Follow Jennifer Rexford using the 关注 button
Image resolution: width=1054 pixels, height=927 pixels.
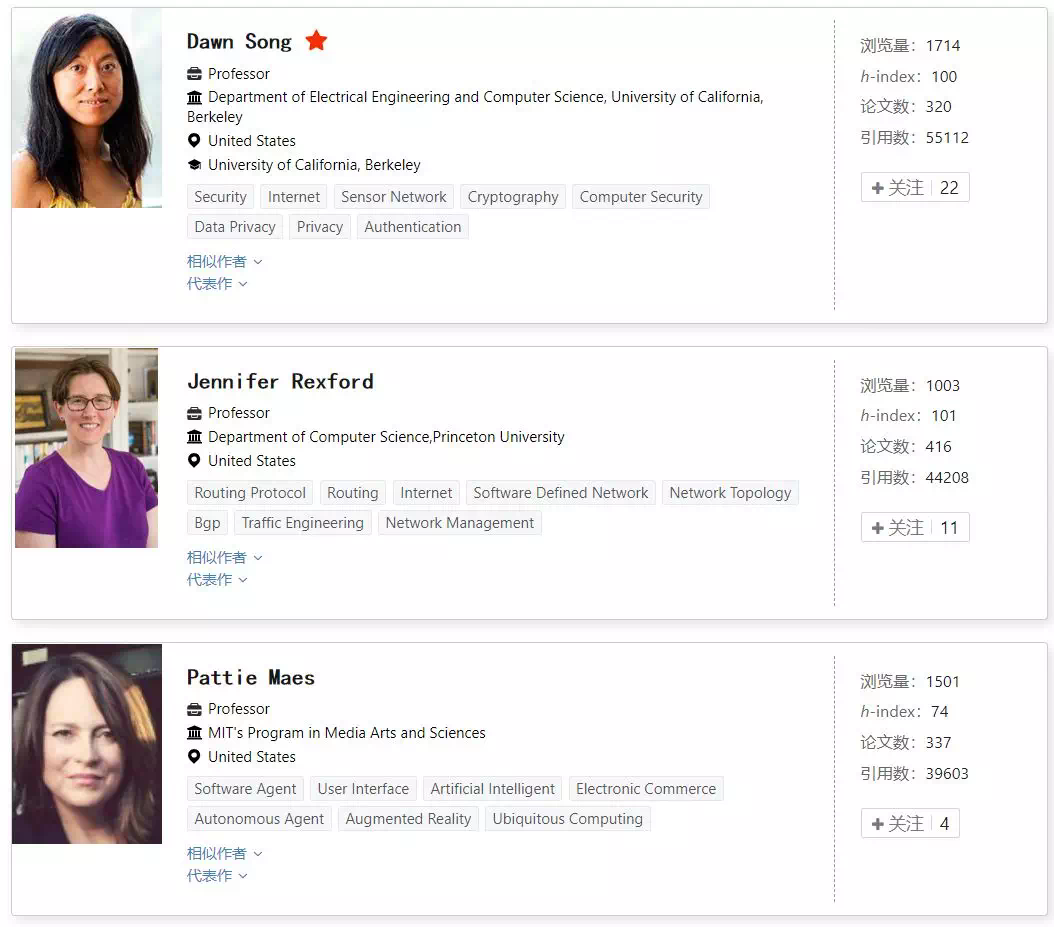coord(915,527)
